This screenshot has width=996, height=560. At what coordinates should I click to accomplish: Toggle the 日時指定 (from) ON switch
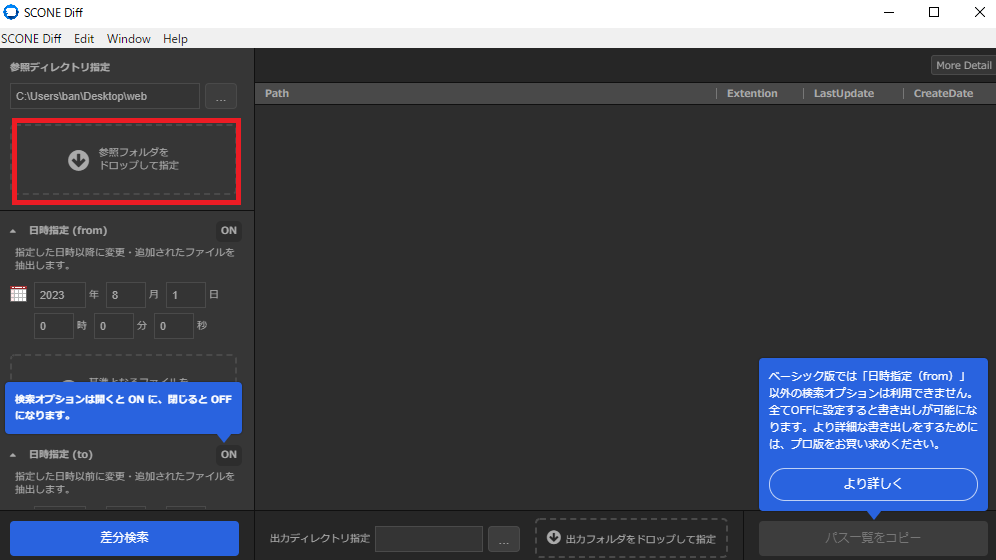[229, 230]
